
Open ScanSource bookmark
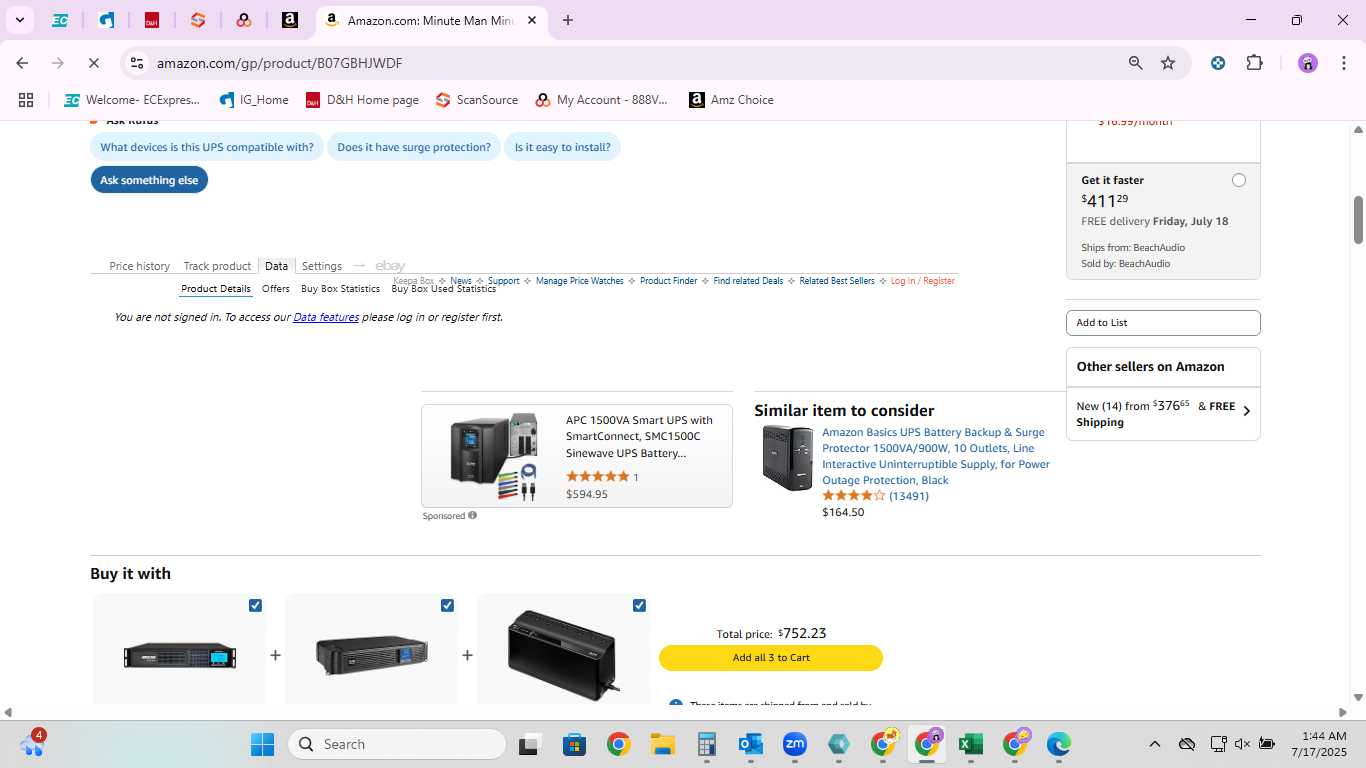pos(477,100)
